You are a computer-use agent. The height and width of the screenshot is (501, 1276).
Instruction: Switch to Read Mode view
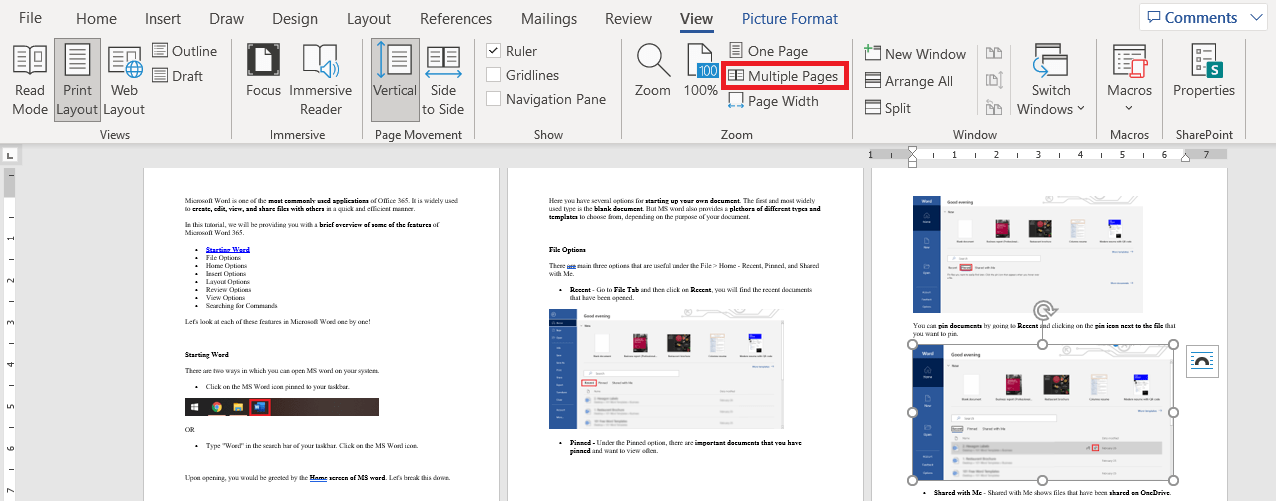30,81
